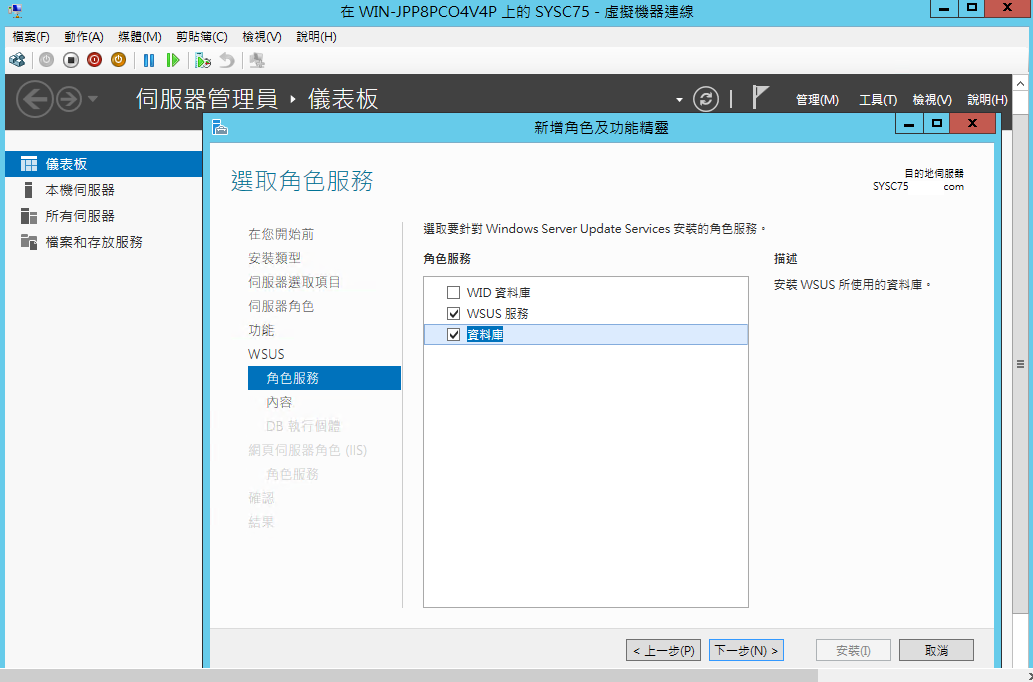Uncheck the WSUS 服務 checkbox
1033x682 pixels.
coord(453,314)
